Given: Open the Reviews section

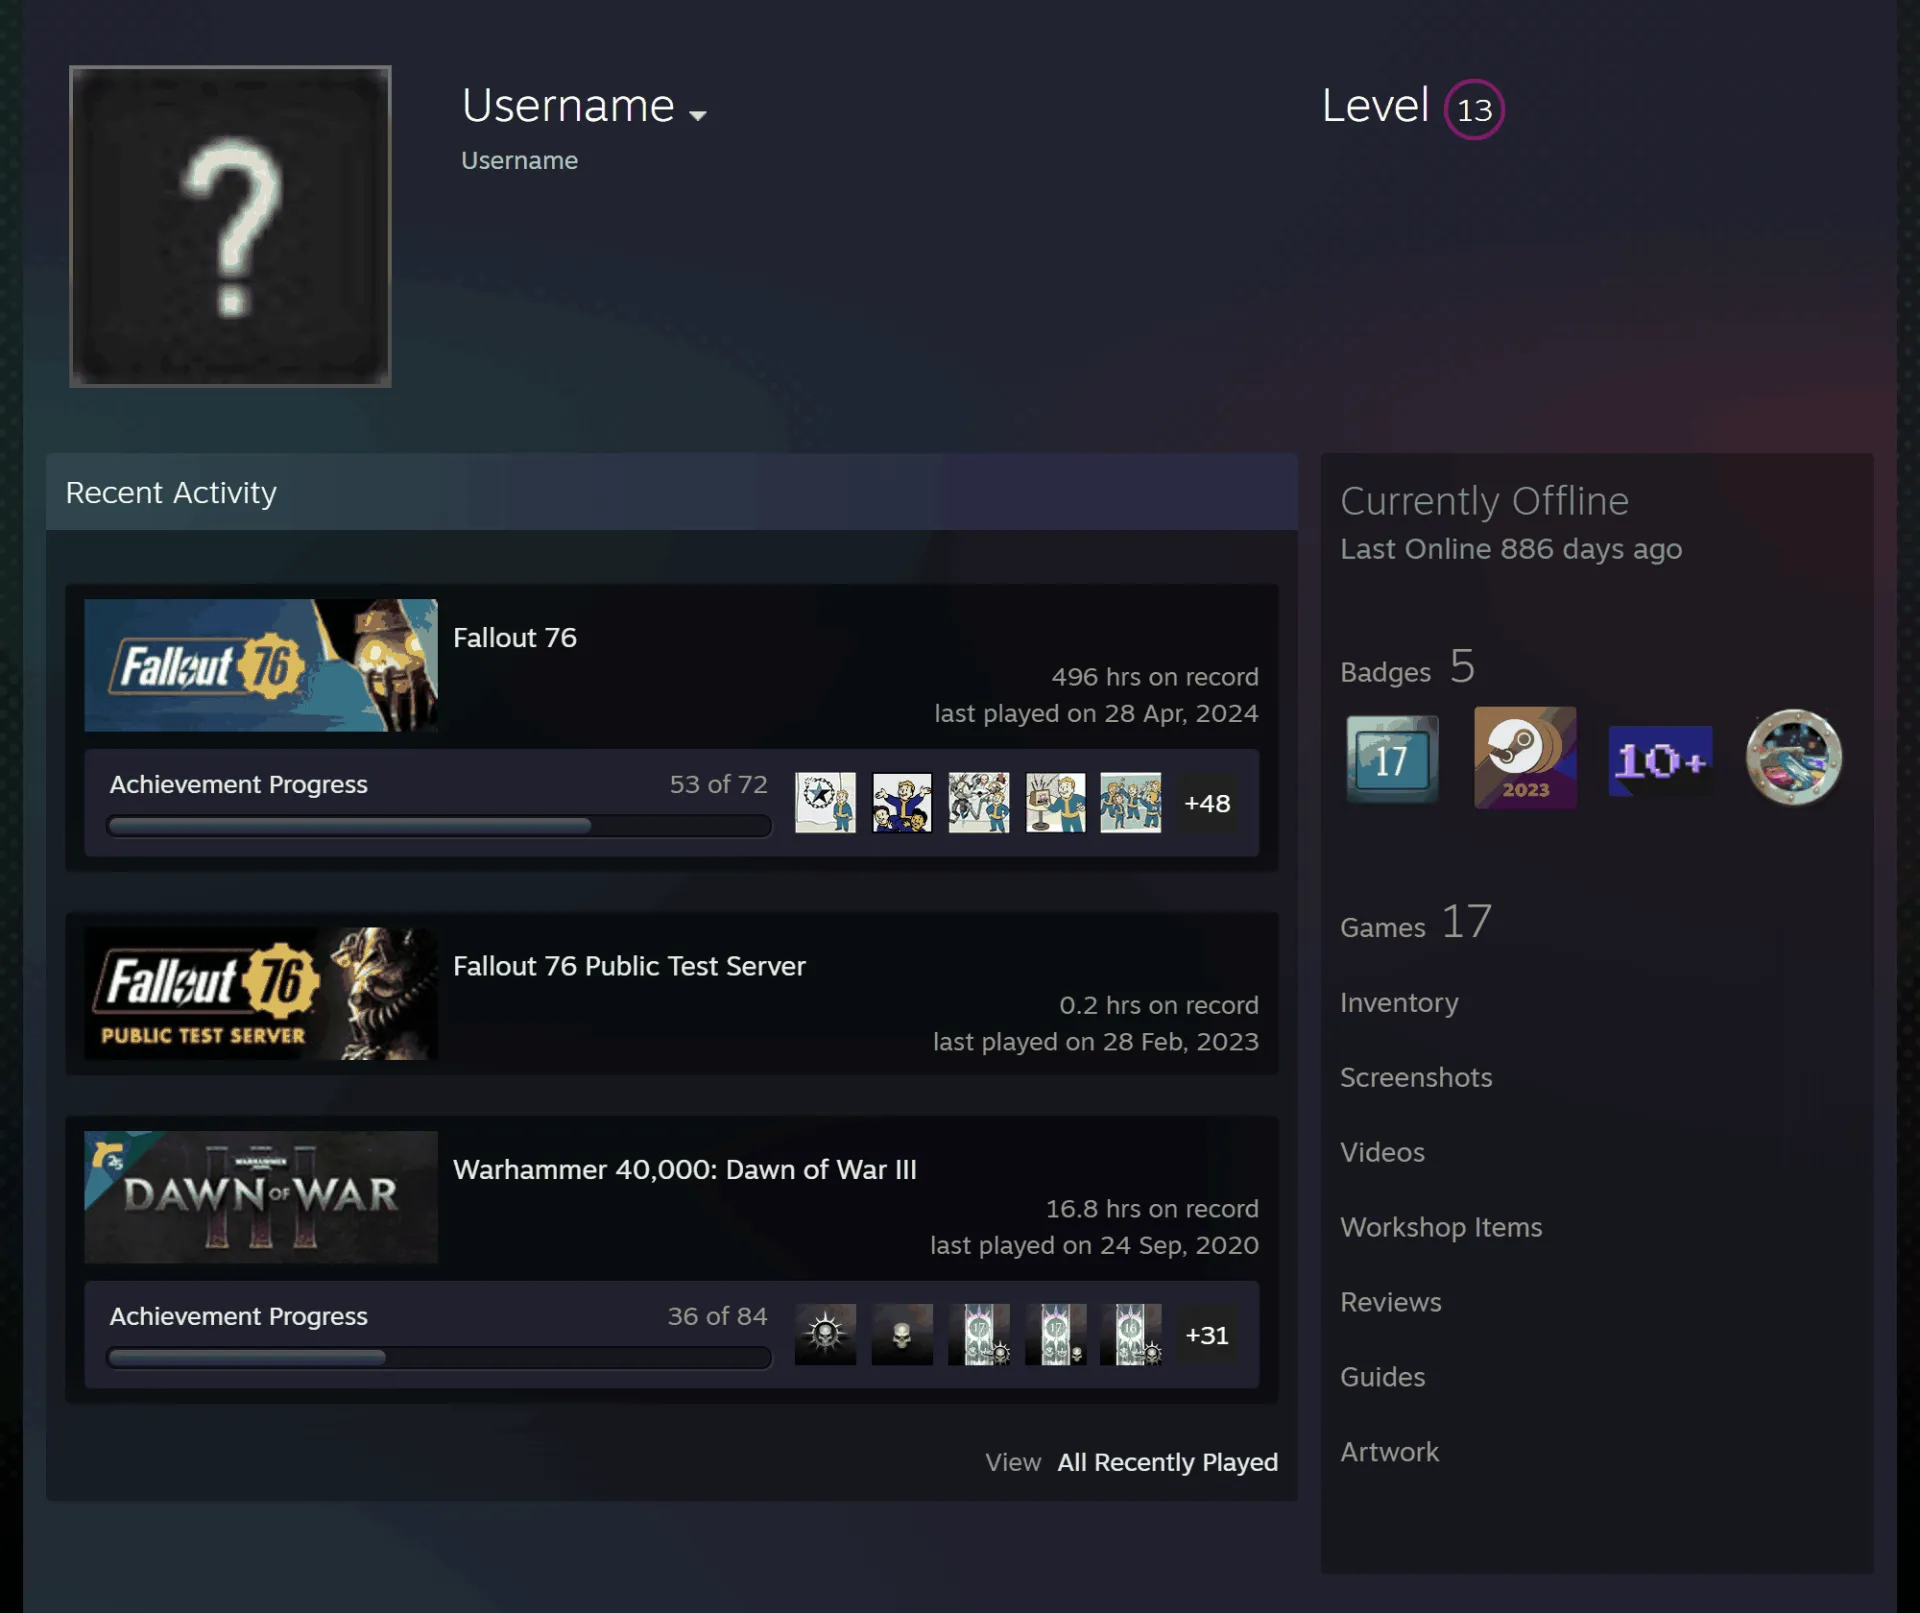Looking at the screenshot, I should (1391, 1302).
